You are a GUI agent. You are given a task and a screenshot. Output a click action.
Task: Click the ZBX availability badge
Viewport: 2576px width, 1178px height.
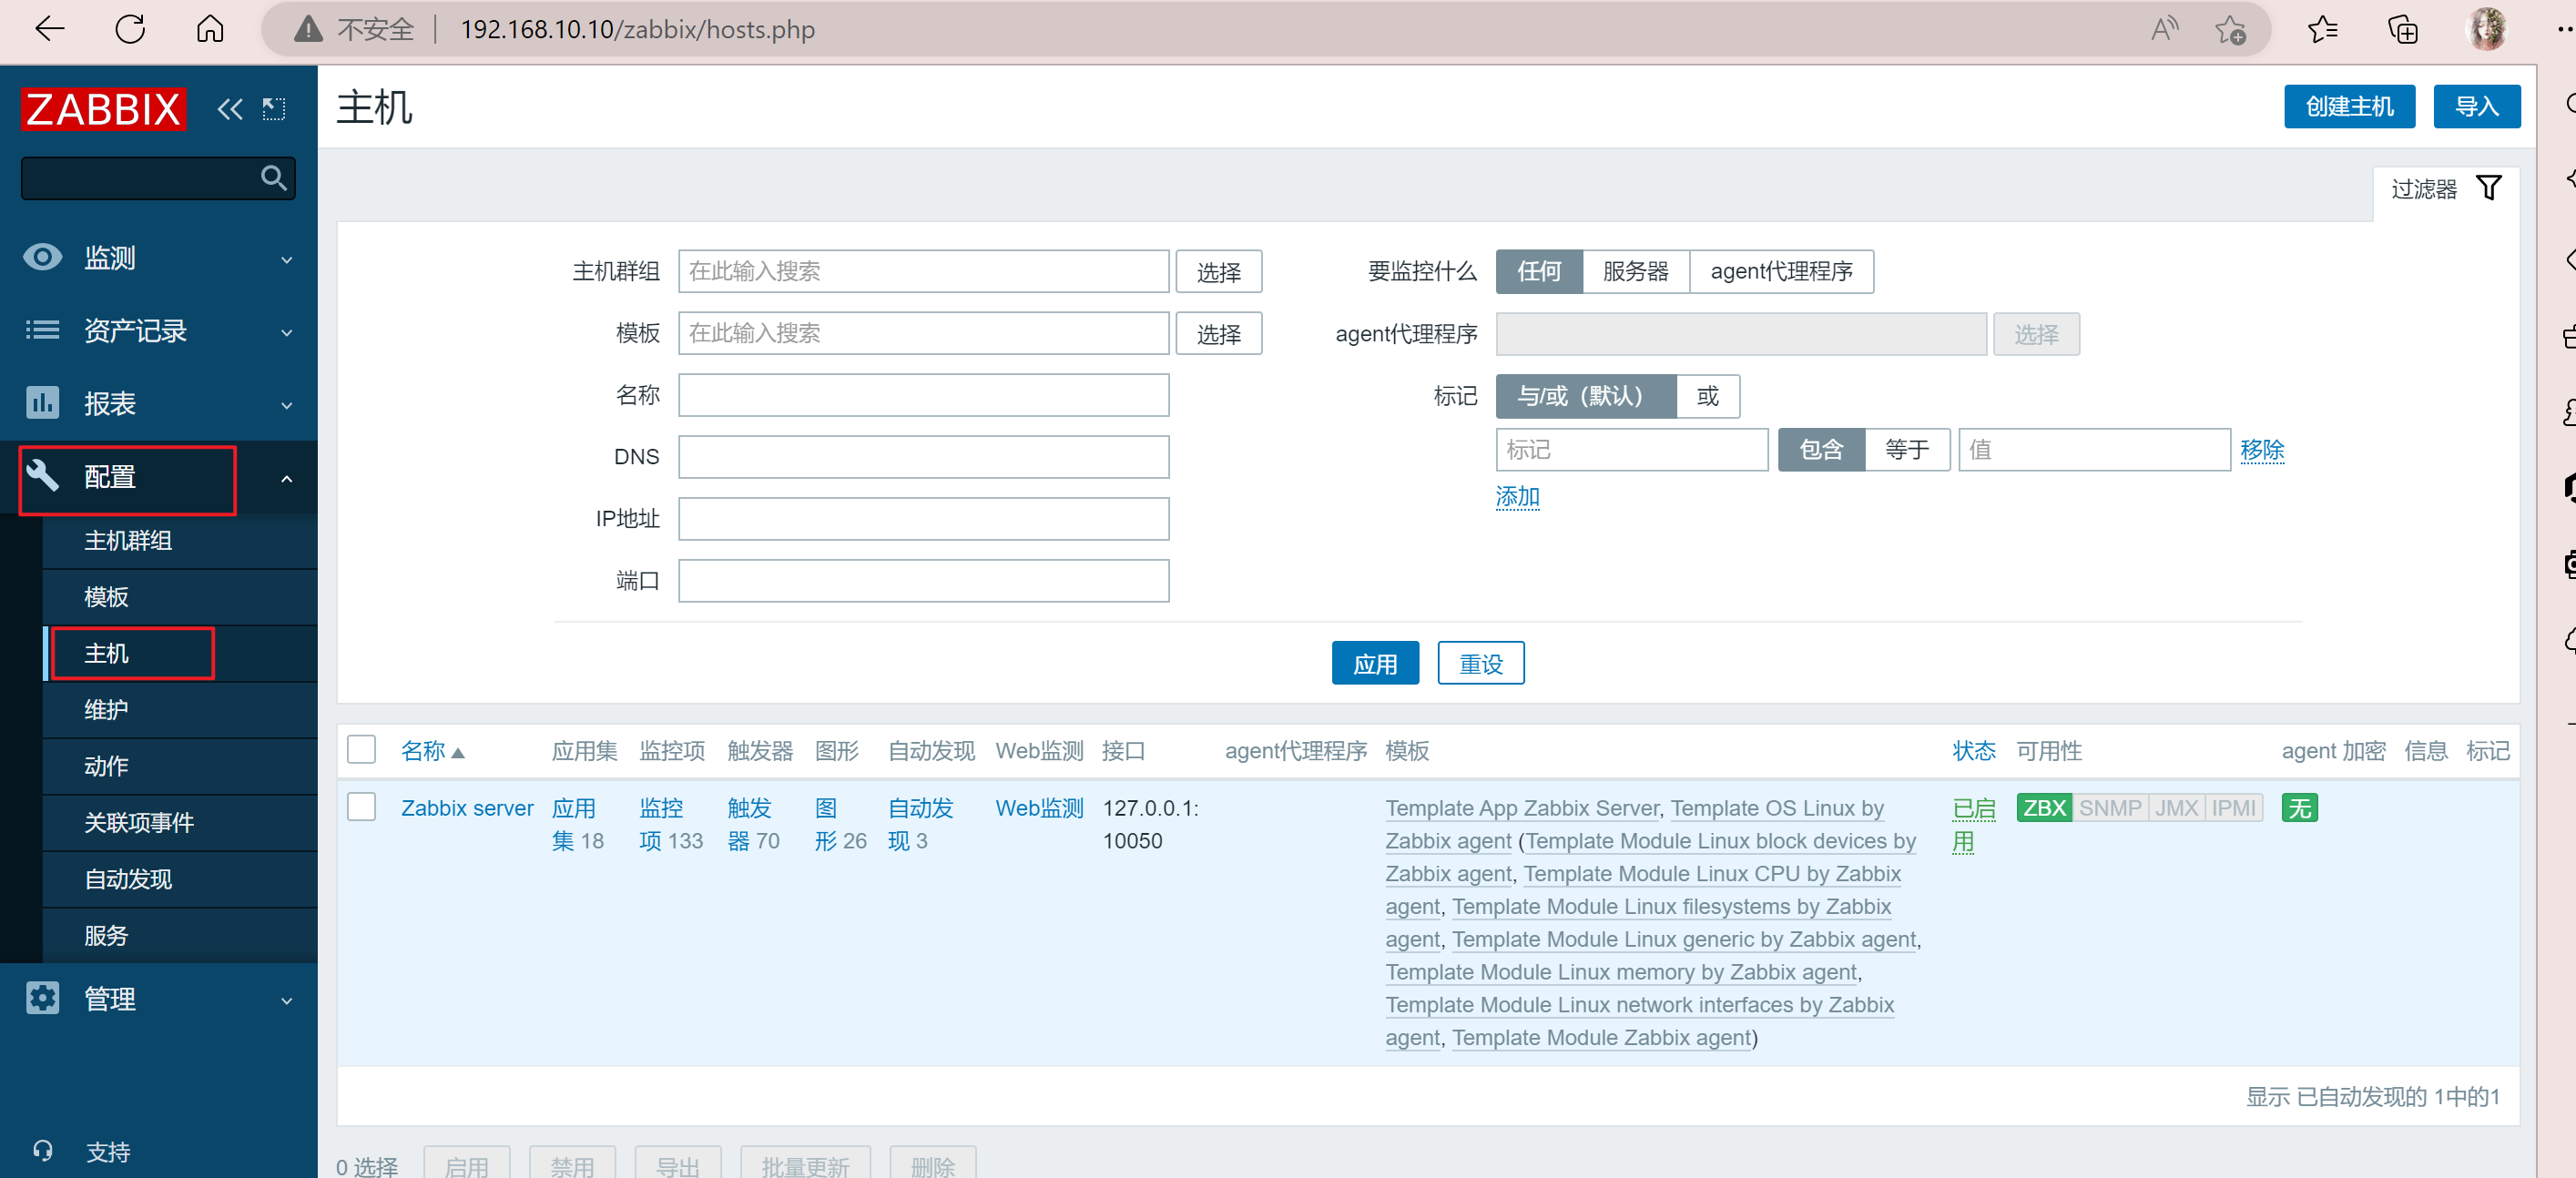tap(2044, 808)
